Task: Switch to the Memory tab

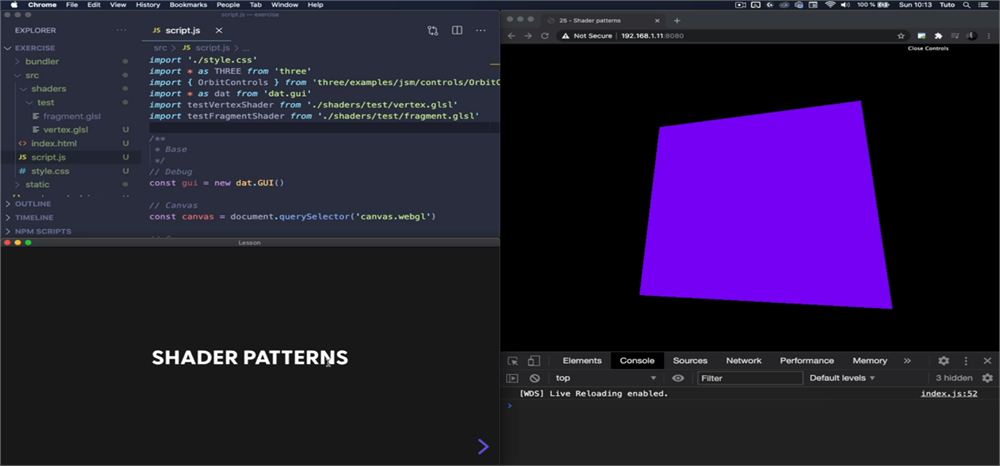Action: pyautogui.click(x=870, y=361)
